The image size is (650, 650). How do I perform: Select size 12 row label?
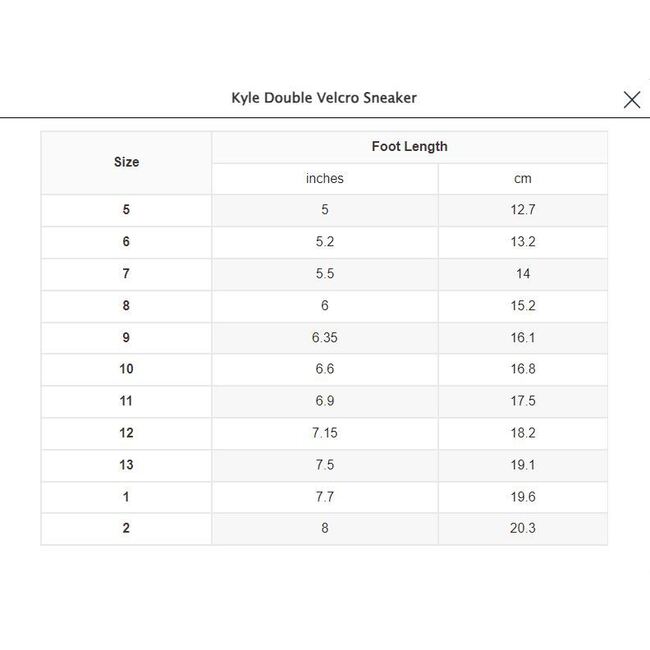(x=126, y=433)
